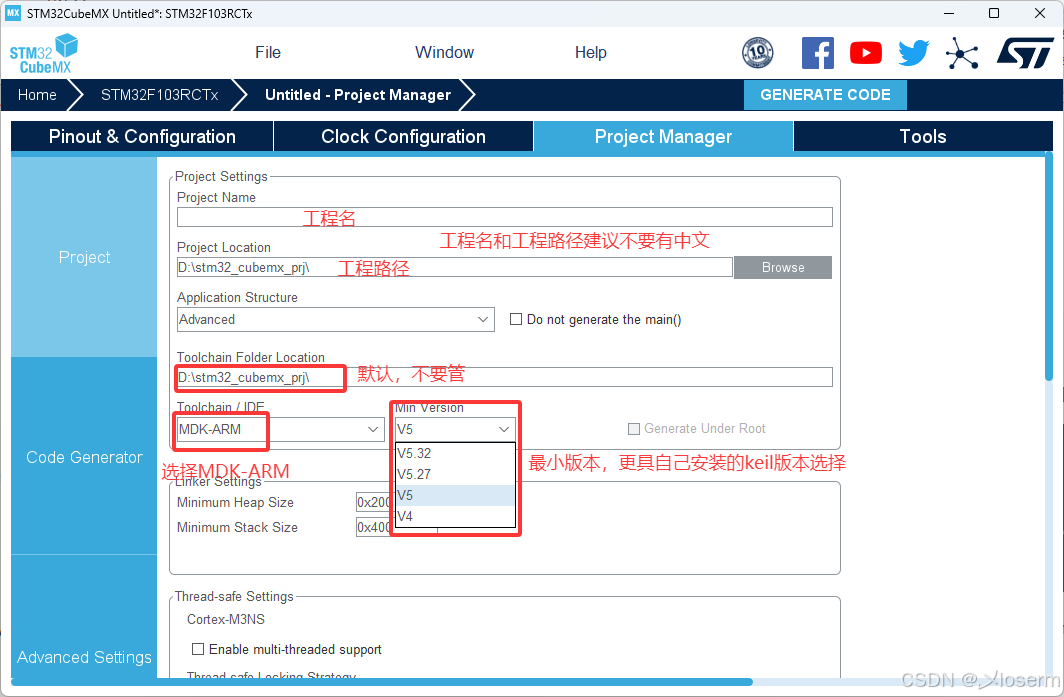Viewport: 1064px width, 697px height.
Task: Click the Minimum Heap Size value field
Action: [374, 502]
